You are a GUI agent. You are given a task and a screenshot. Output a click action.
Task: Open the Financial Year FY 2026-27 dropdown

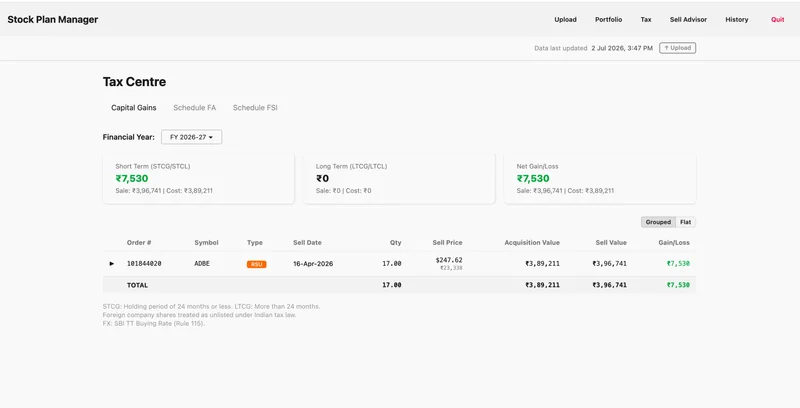pyautogui.click(x=191, y=137)
